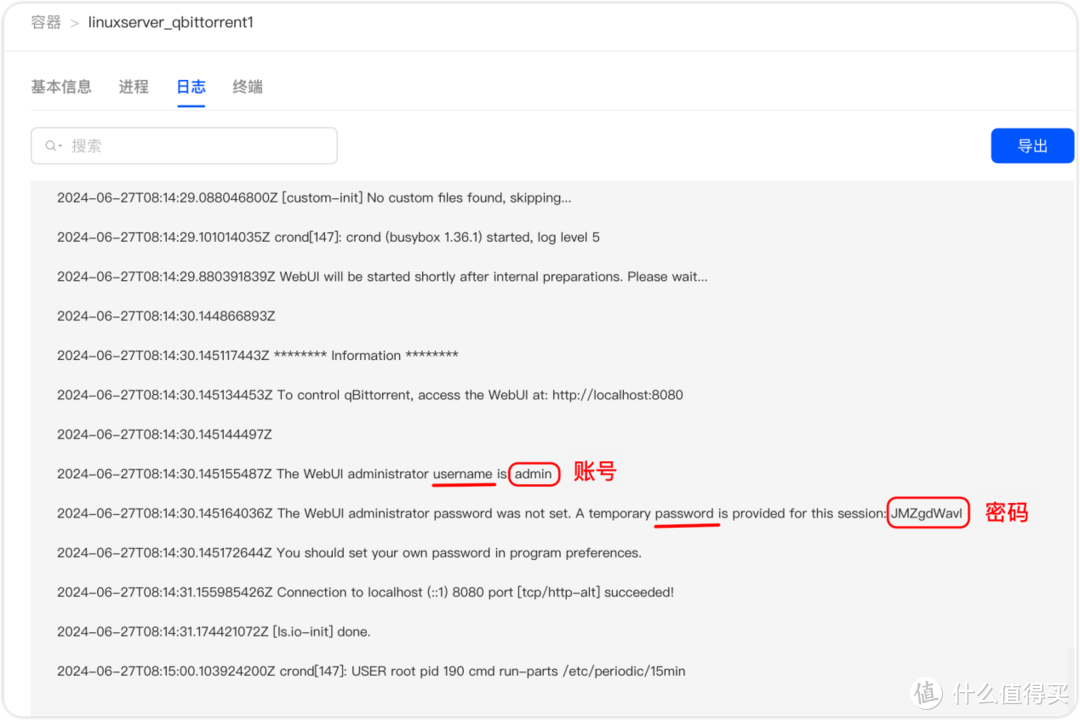Click log line 'No custom files found, skipping...'

pos(314,198)
